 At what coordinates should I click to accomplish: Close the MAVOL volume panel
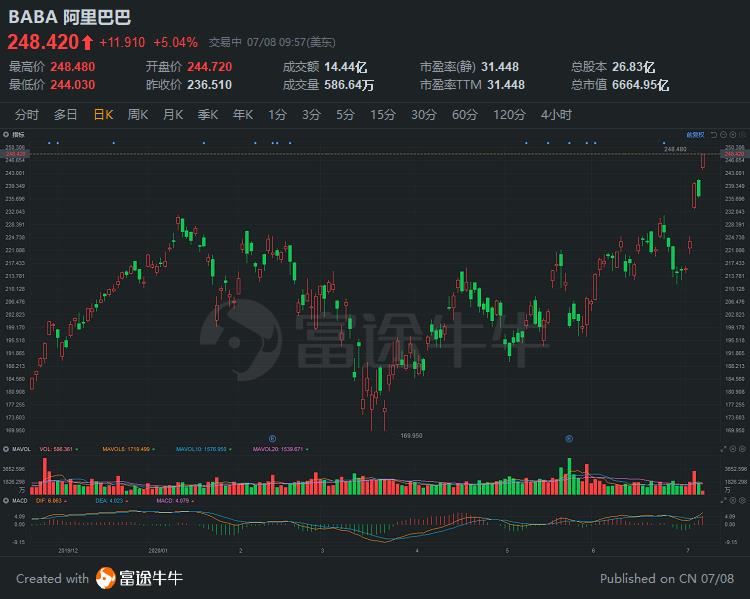(742, 449)
